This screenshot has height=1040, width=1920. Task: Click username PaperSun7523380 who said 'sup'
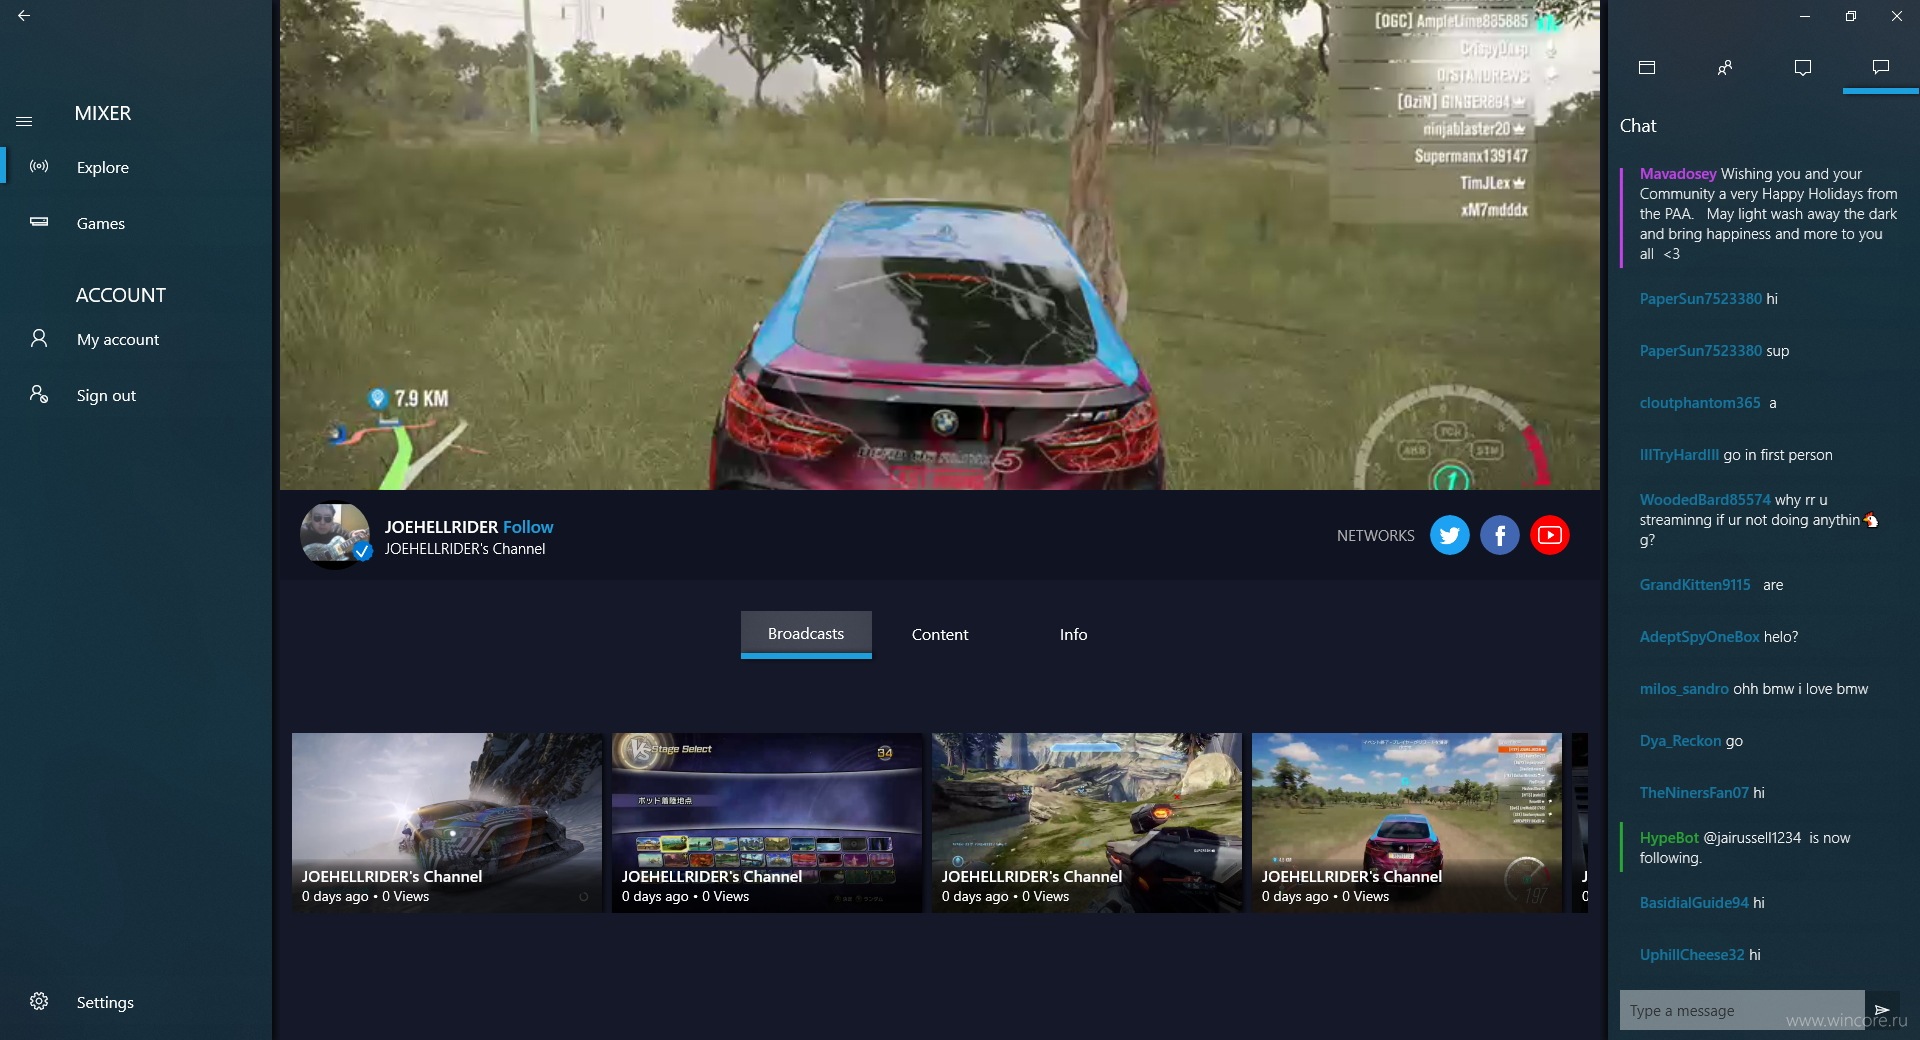(x=1701, y=351)
